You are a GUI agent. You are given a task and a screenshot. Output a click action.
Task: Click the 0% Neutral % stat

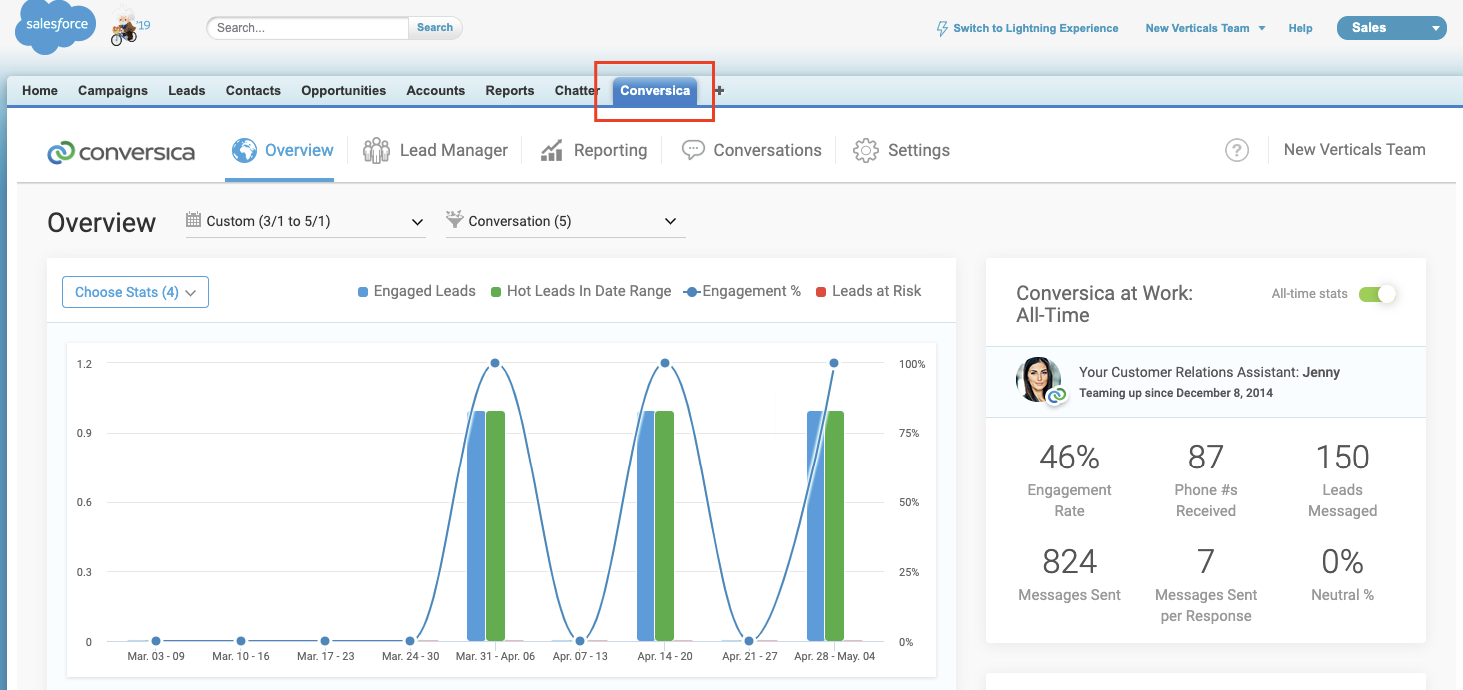(1342, 574)
